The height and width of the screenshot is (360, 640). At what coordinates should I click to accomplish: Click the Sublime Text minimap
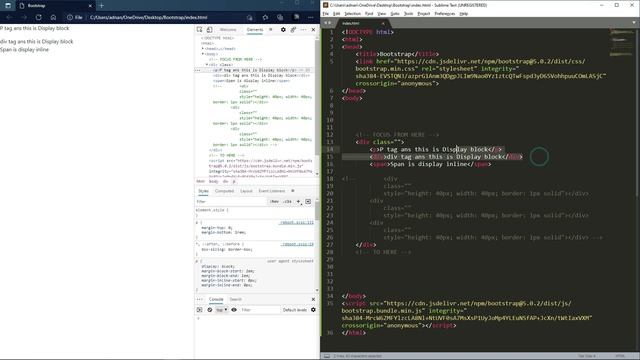pyautogui.click(x=621, y=43)
